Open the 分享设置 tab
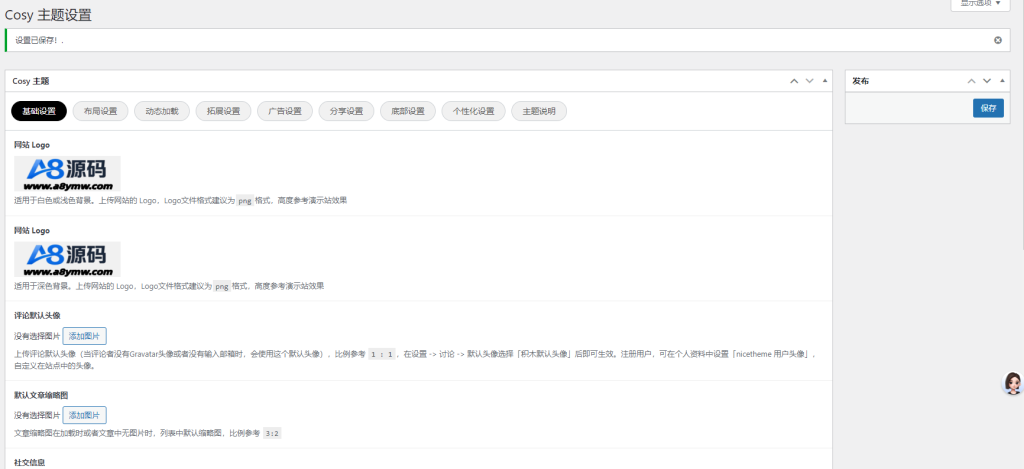The width and height of the screenshot is (1024, 469). (x=347, y=111)
